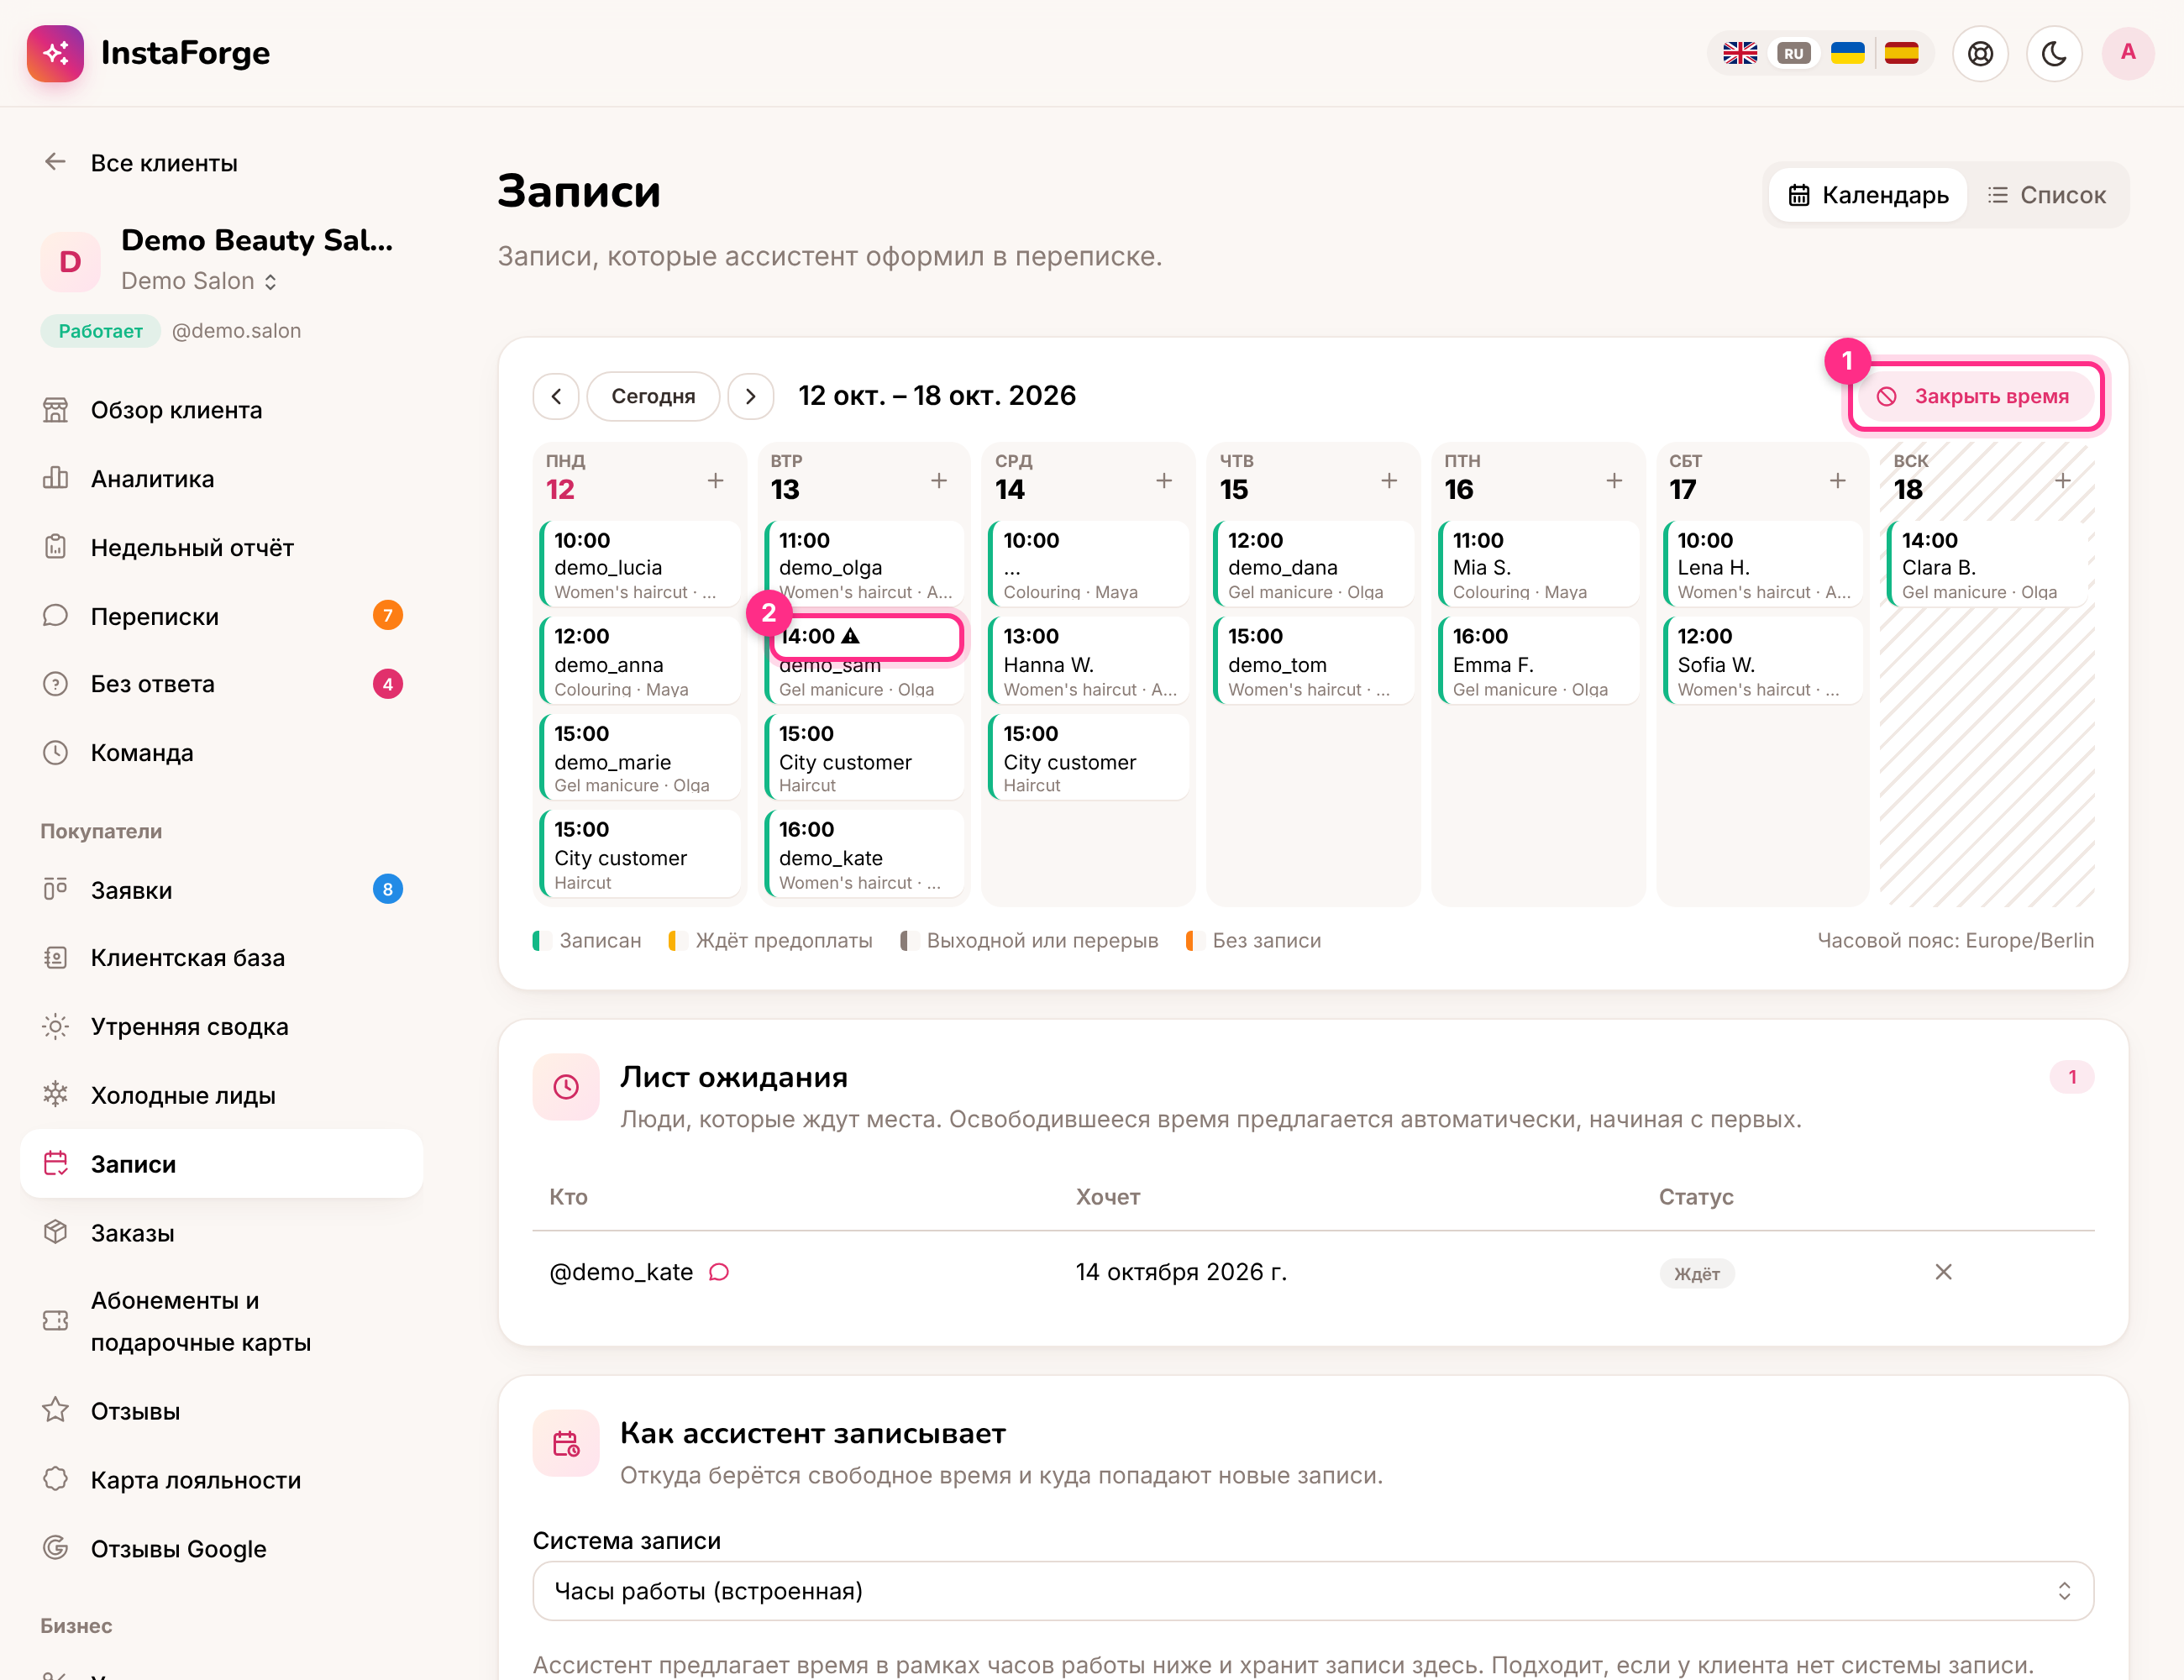Screen dimensions: 2184x1680
Task: Add booking on Thursday 15 plus
Action: [1389, 481]
